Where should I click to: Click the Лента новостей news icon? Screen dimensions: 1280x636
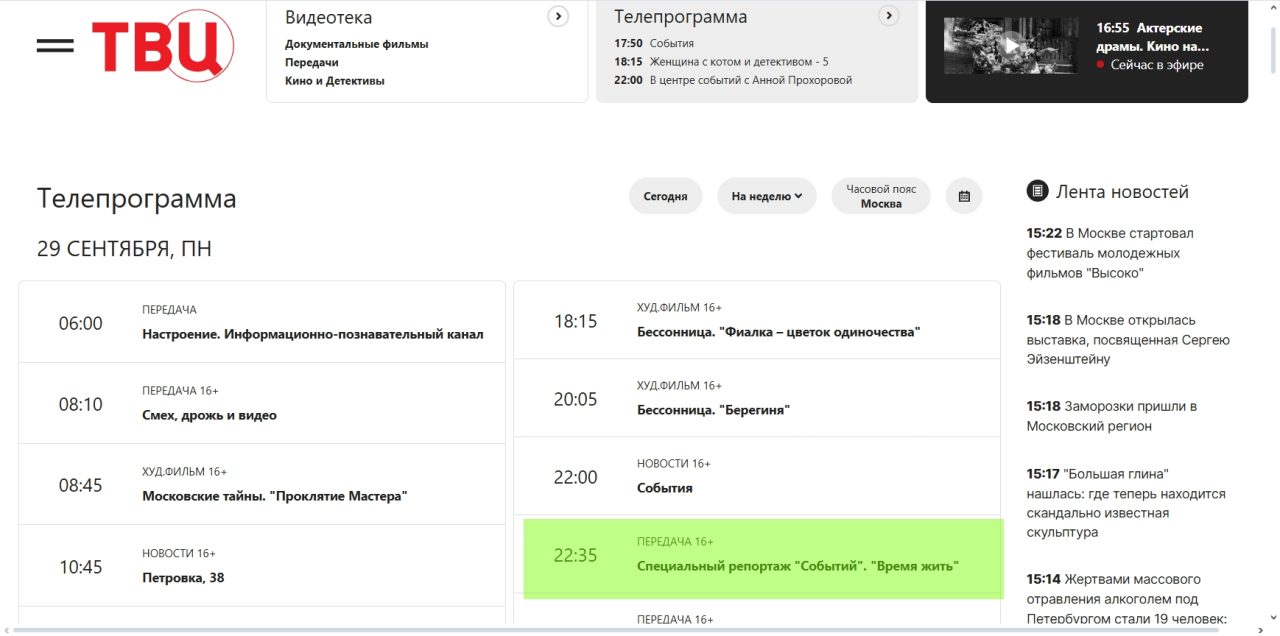[1038, 191]
